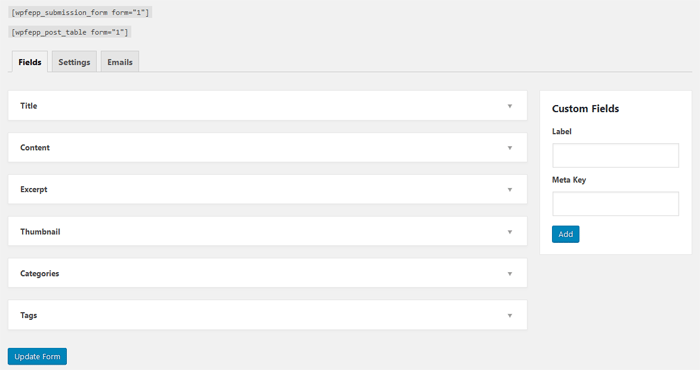Expand the Tags field arrow
This screenshot has height=370, width=700.
click(509, 316)
